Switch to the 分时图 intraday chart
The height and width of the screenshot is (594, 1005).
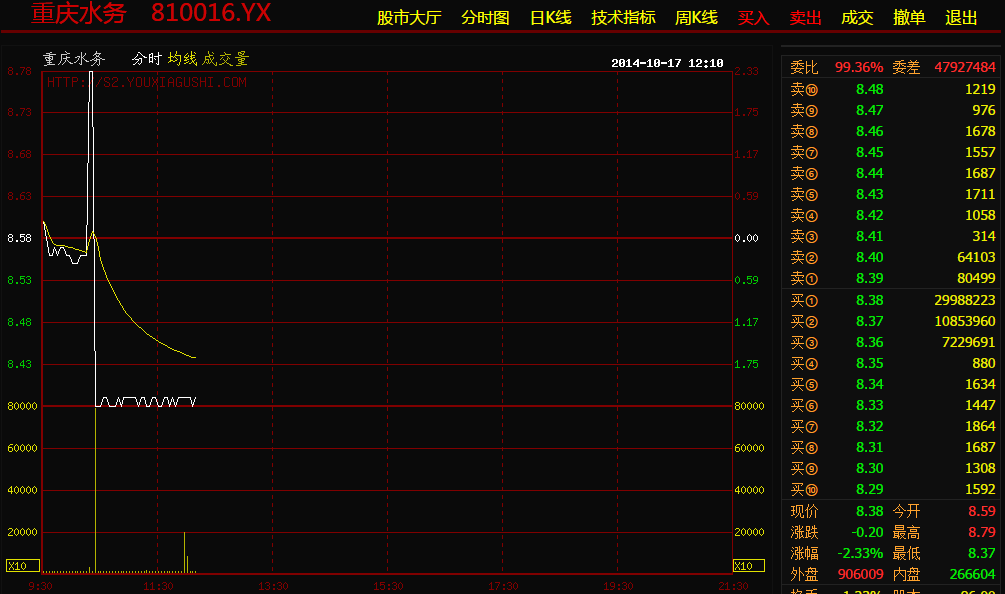(485, 18)
